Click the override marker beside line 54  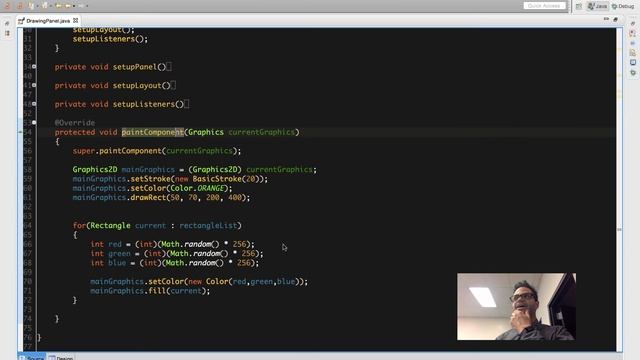click(x=20, y=132)
